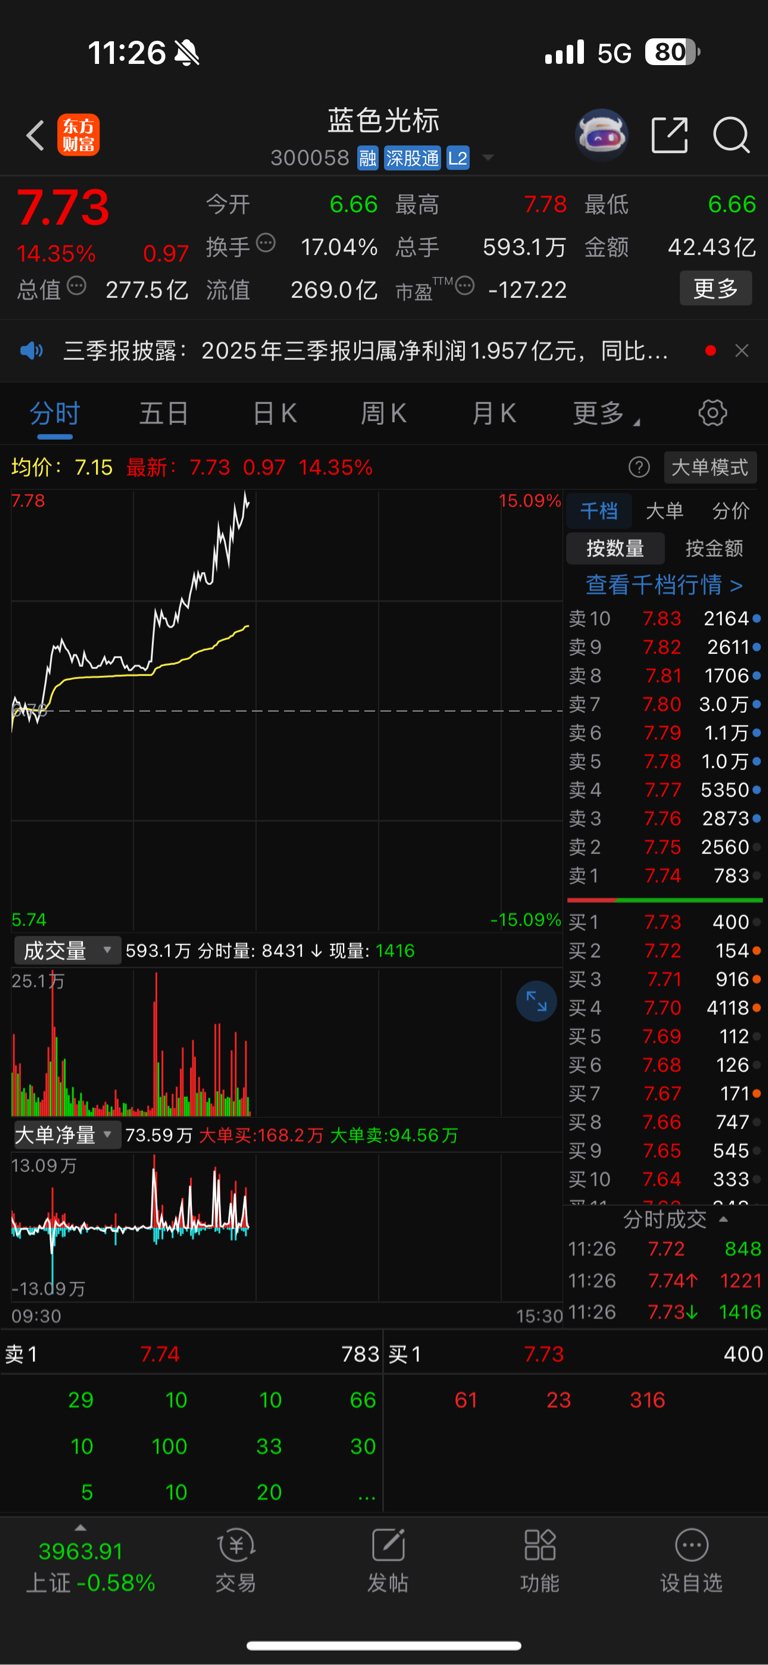
Task: Tap the 11:26 7.72 848 trade row
Action: pyautogui.click(x=665, y=1249)
